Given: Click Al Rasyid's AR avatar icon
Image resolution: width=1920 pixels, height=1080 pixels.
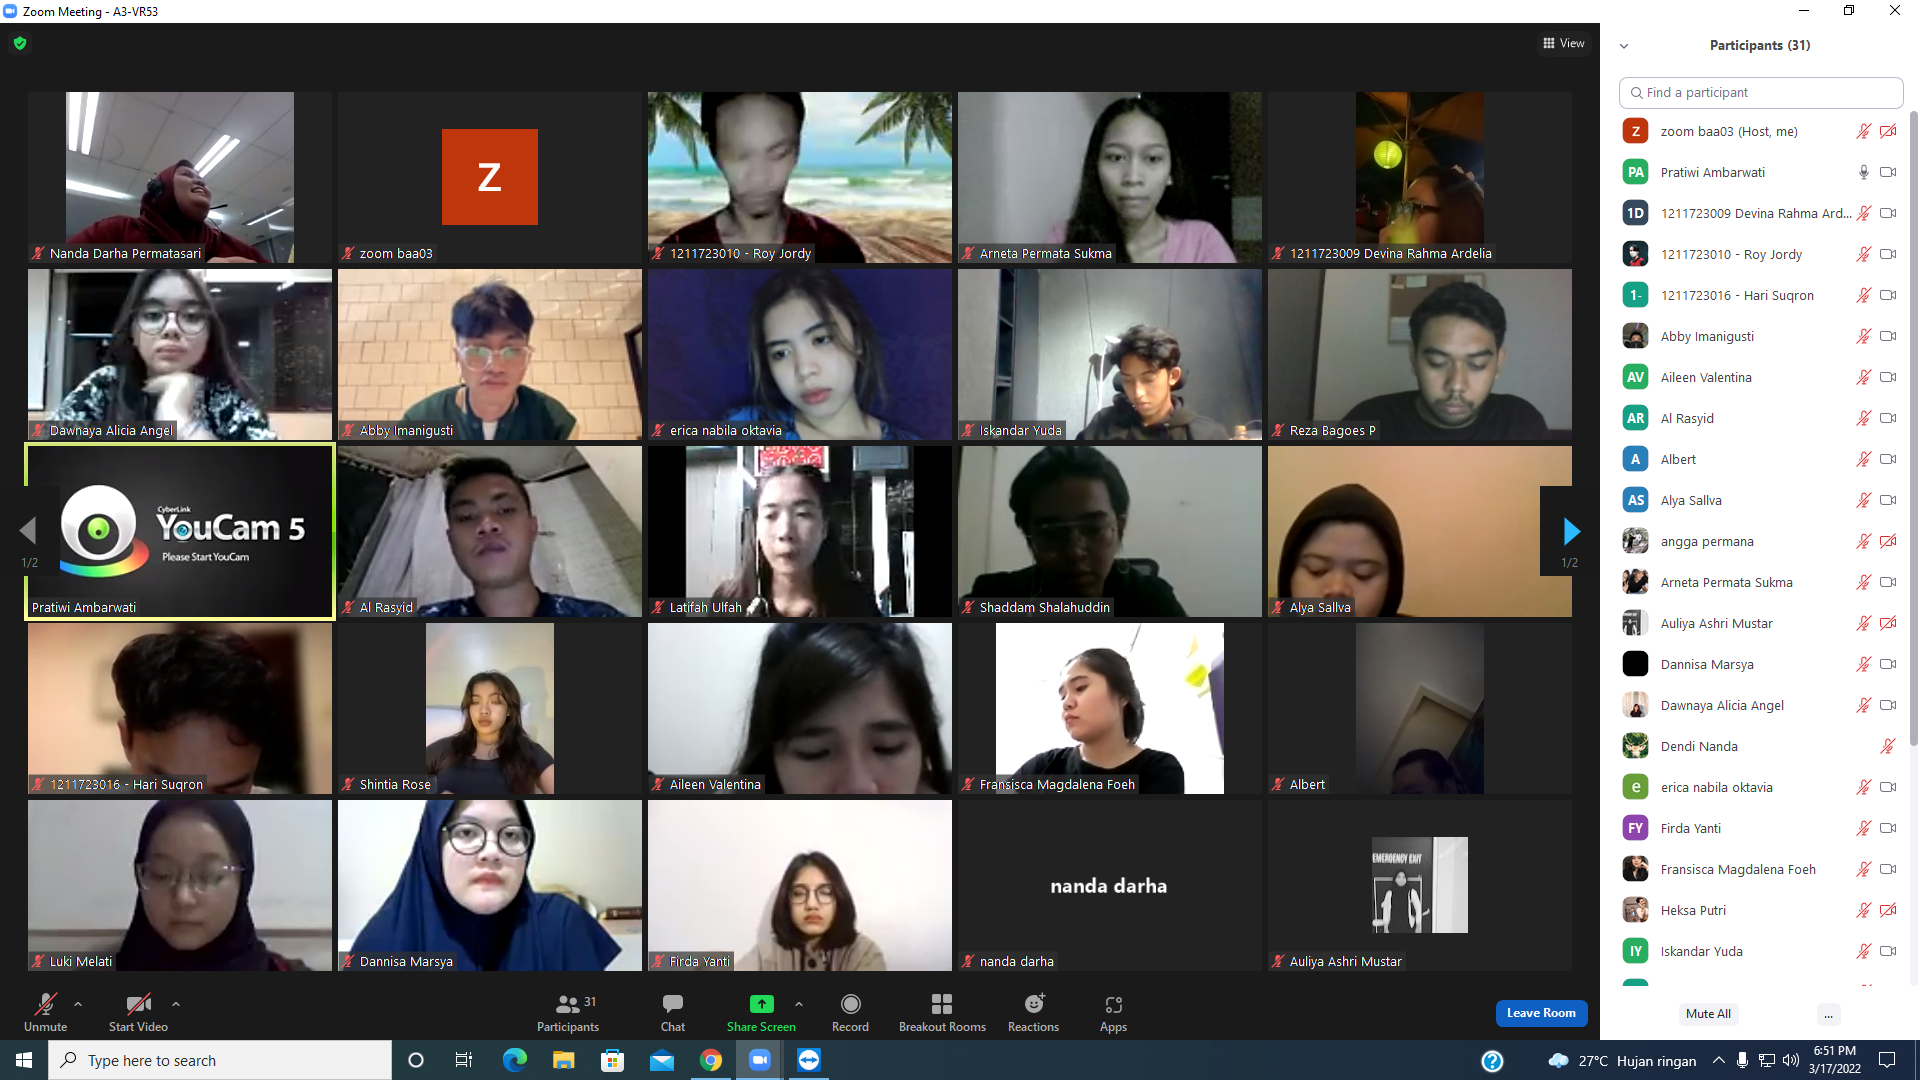Looking at the screenshot, I should [x=1635, y=418].
